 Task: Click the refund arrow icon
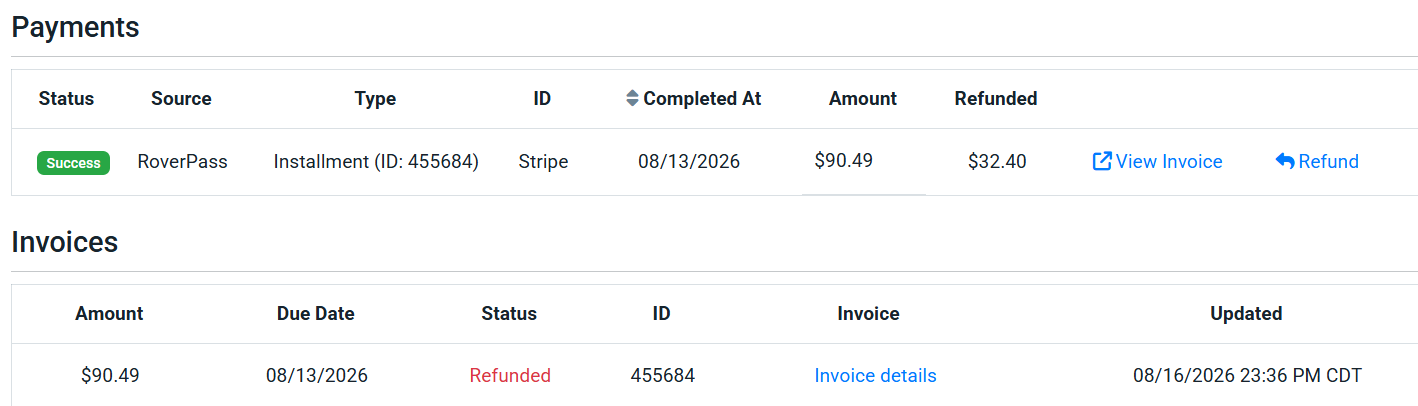[x=1285, y=161]
